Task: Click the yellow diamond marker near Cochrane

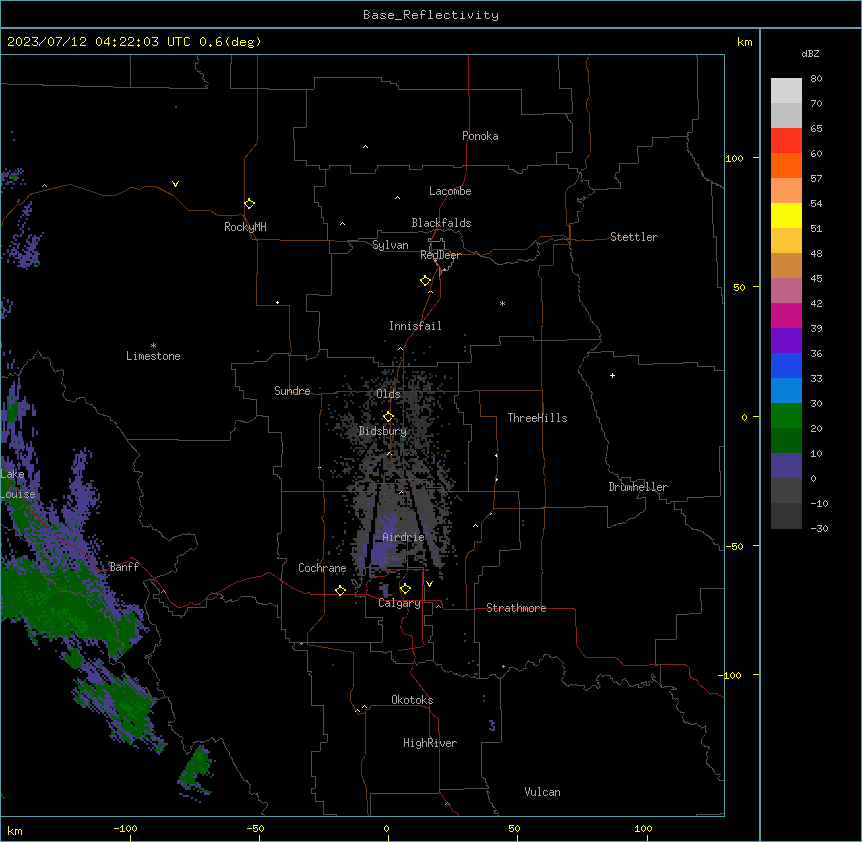Action: tap(340, 590)
